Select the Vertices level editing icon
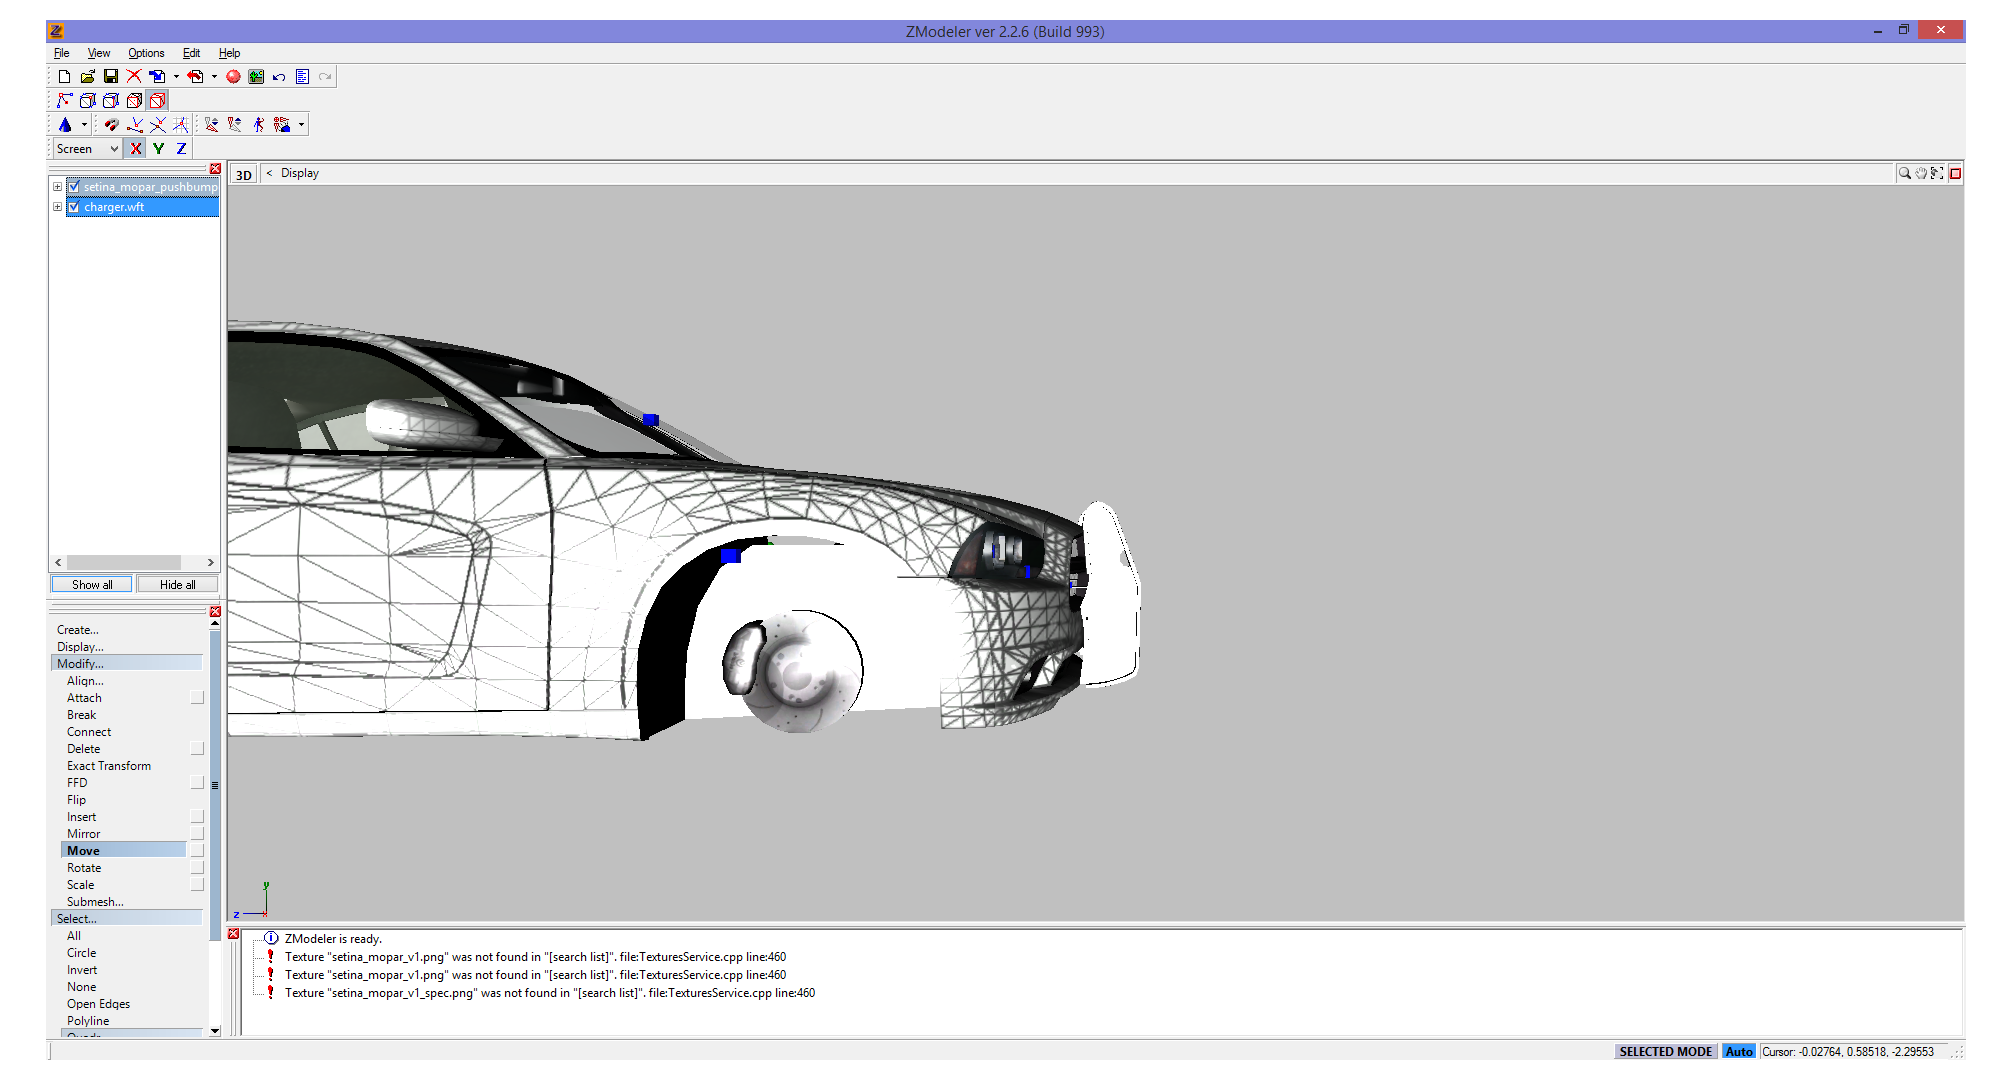 tap(64, 100)
